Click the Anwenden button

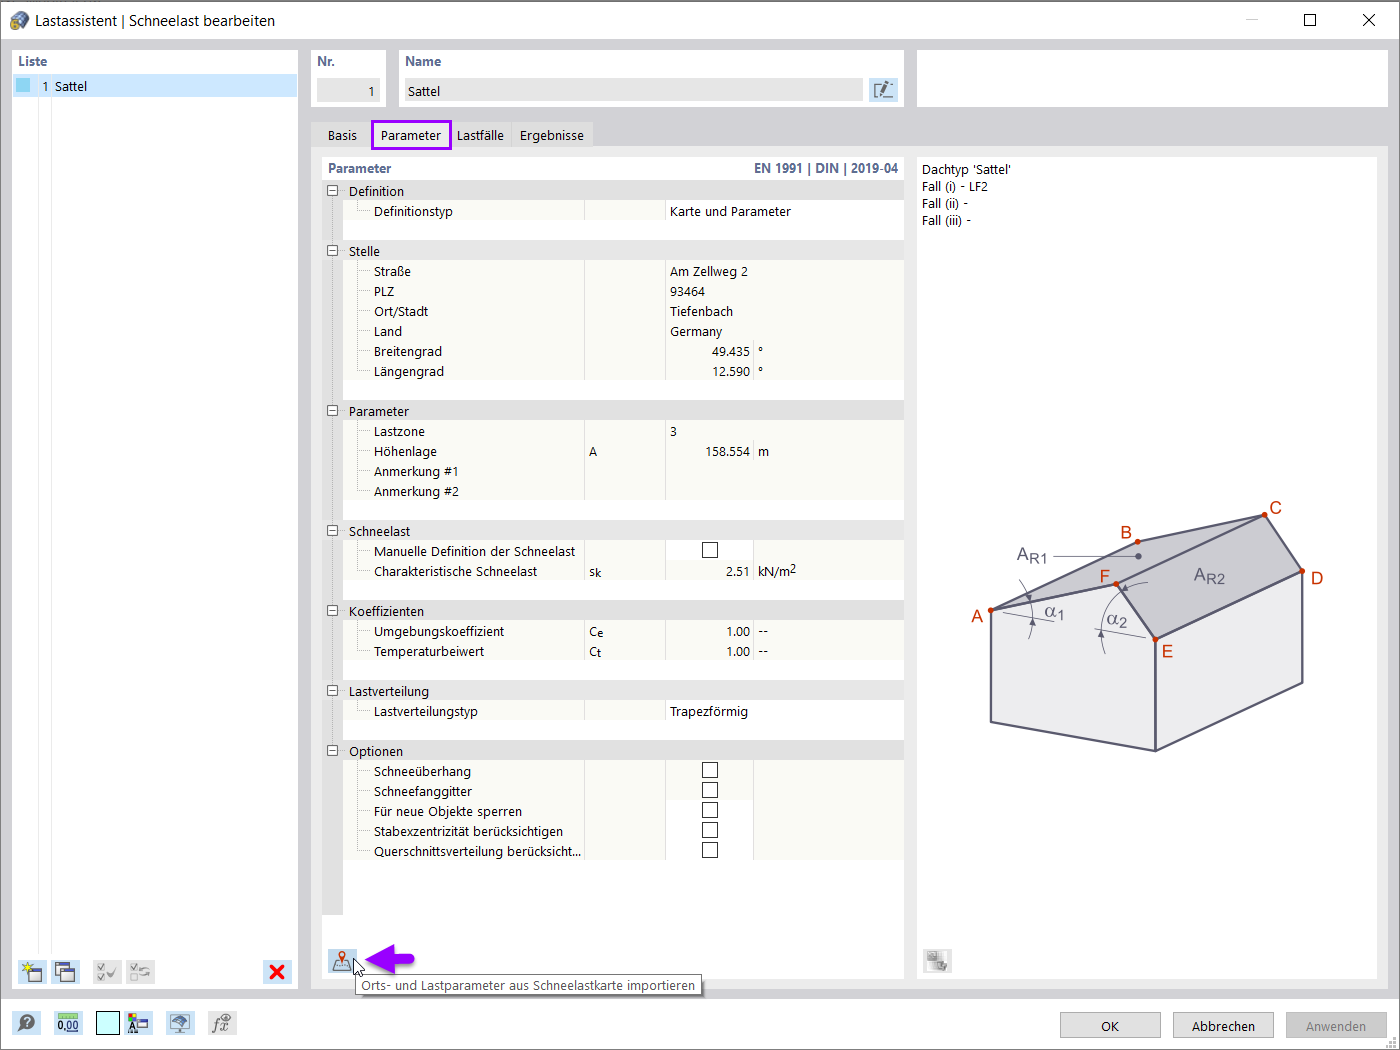click(1336, 1026)
